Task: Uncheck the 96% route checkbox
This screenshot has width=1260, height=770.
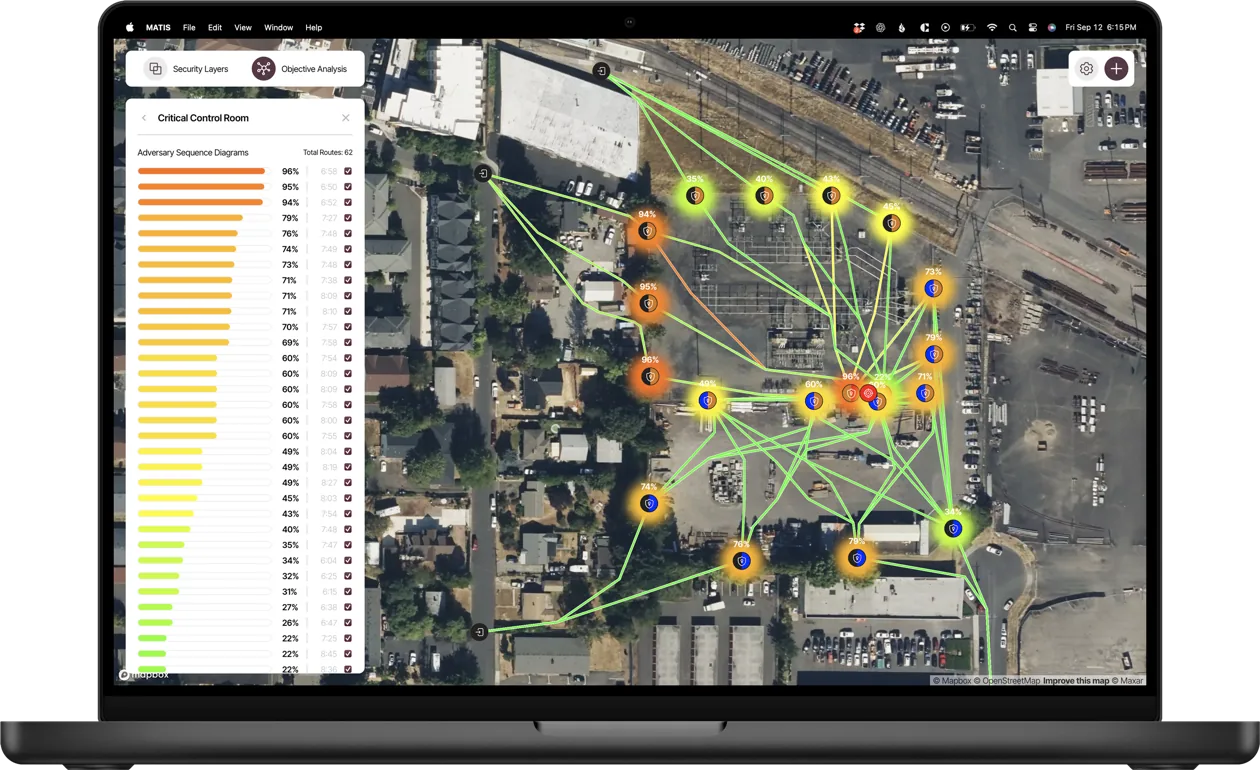Action: (348, 172)
